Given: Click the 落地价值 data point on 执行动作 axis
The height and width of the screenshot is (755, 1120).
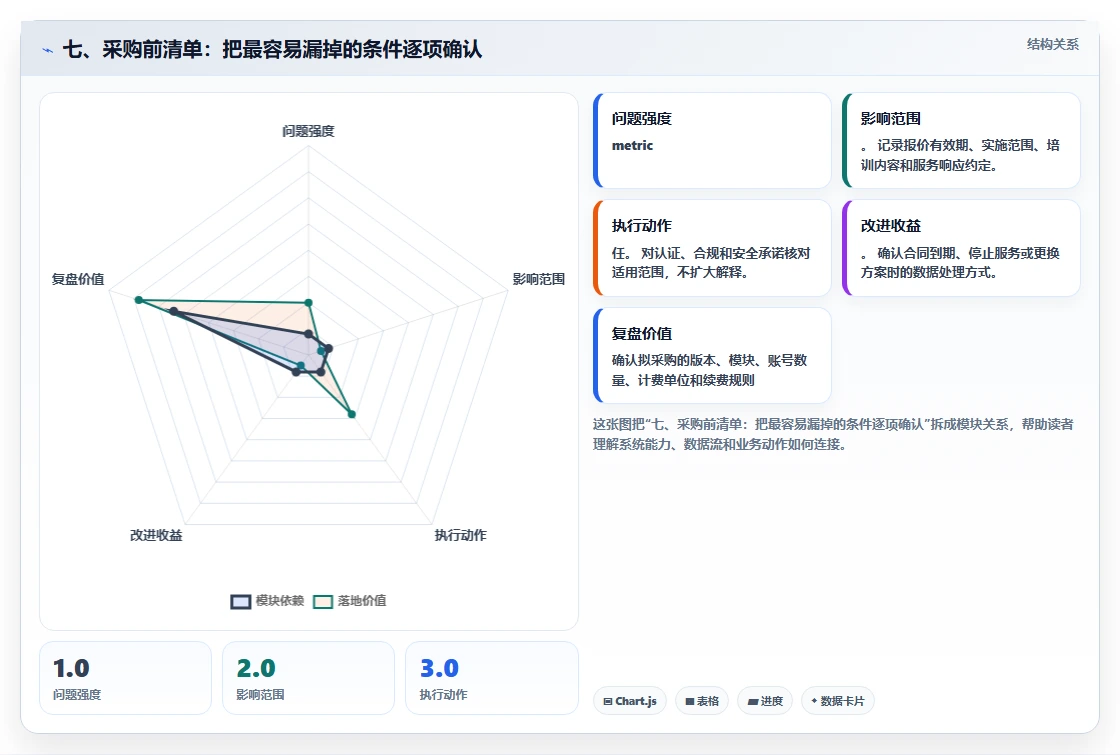Looking at the screenshot, I should pyautogui.click(x=351, y=414).
